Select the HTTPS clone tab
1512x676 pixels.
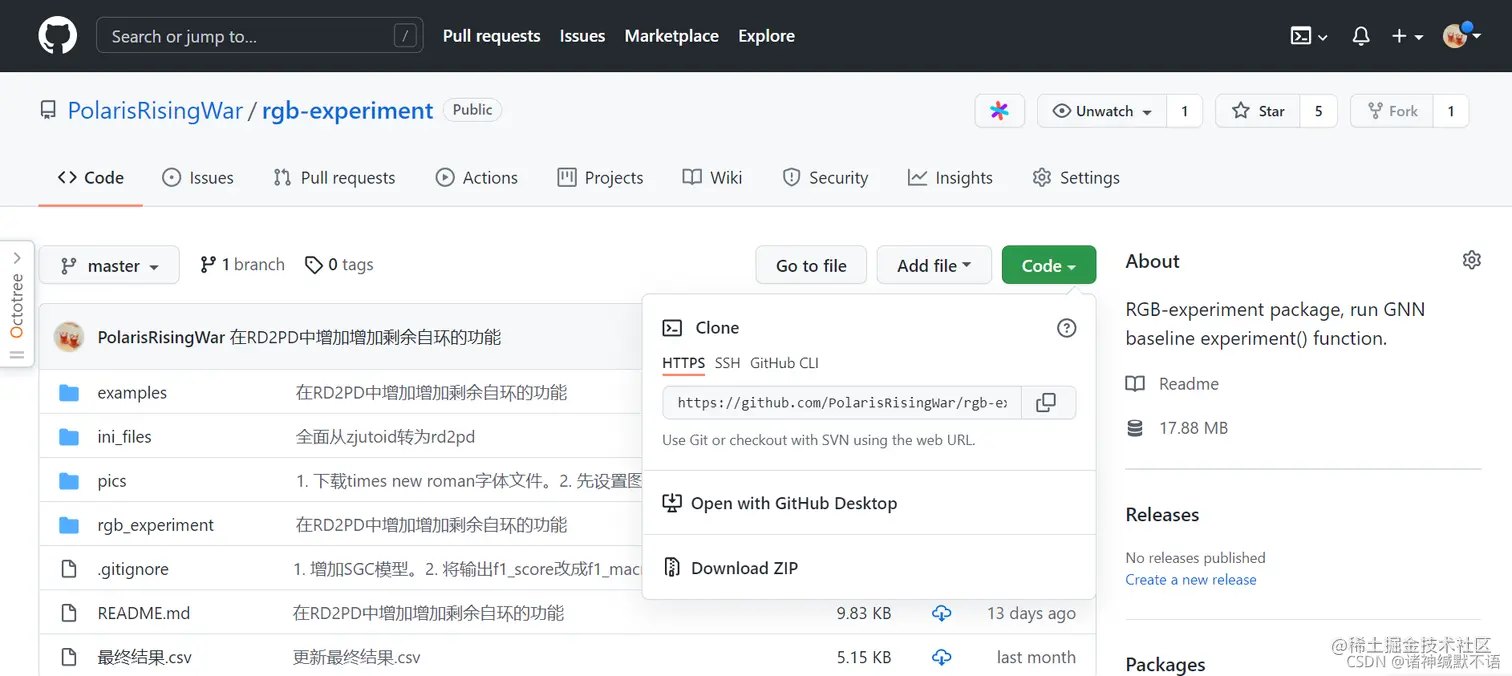[x=683, y=363]
